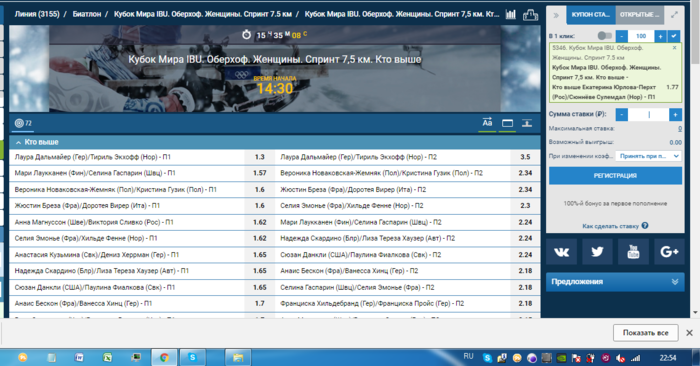Switch the market layout window icon
This screenshot has width=700, height=366.
coord(508,123)
